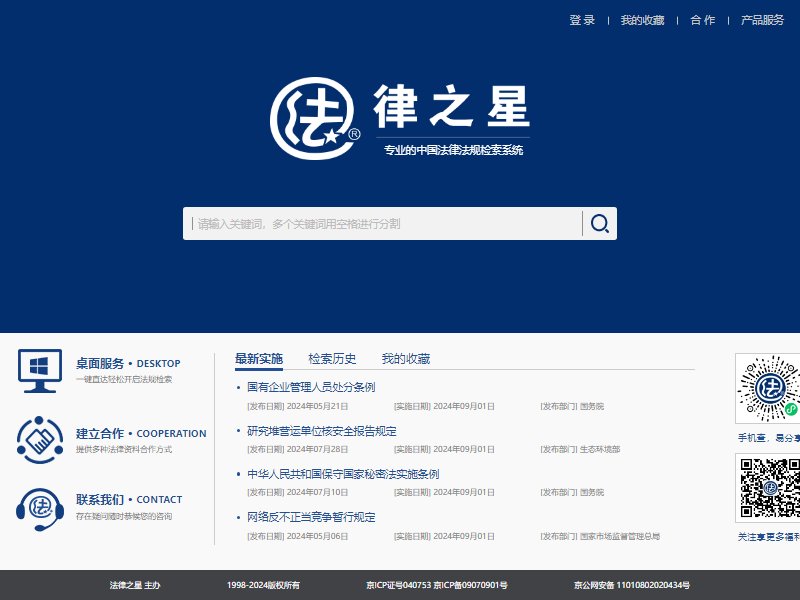Click issuing department 国家市场监督管理总局

click(x=620, y=536)
